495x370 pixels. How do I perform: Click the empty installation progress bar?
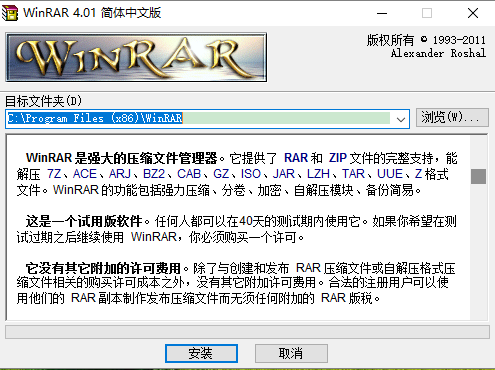point(247,332)
